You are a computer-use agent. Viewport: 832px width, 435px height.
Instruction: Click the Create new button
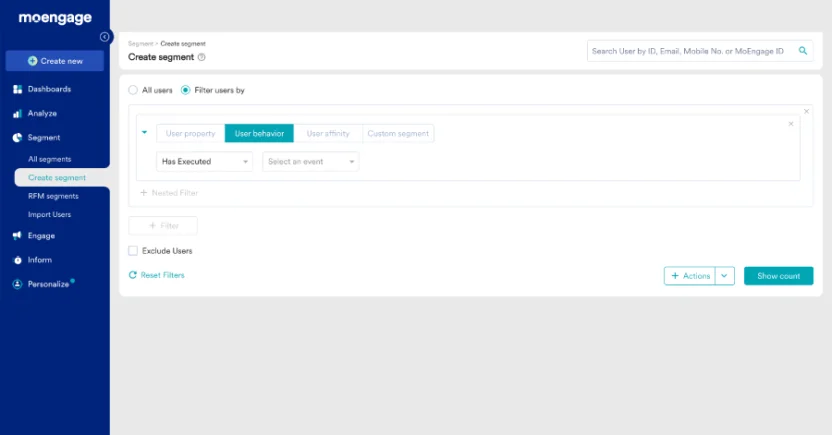pos(55,61)
